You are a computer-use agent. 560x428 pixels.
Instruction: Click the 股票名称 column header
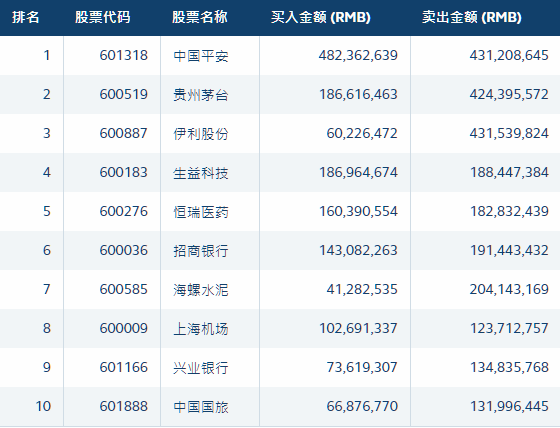click(x=200, y=17)
